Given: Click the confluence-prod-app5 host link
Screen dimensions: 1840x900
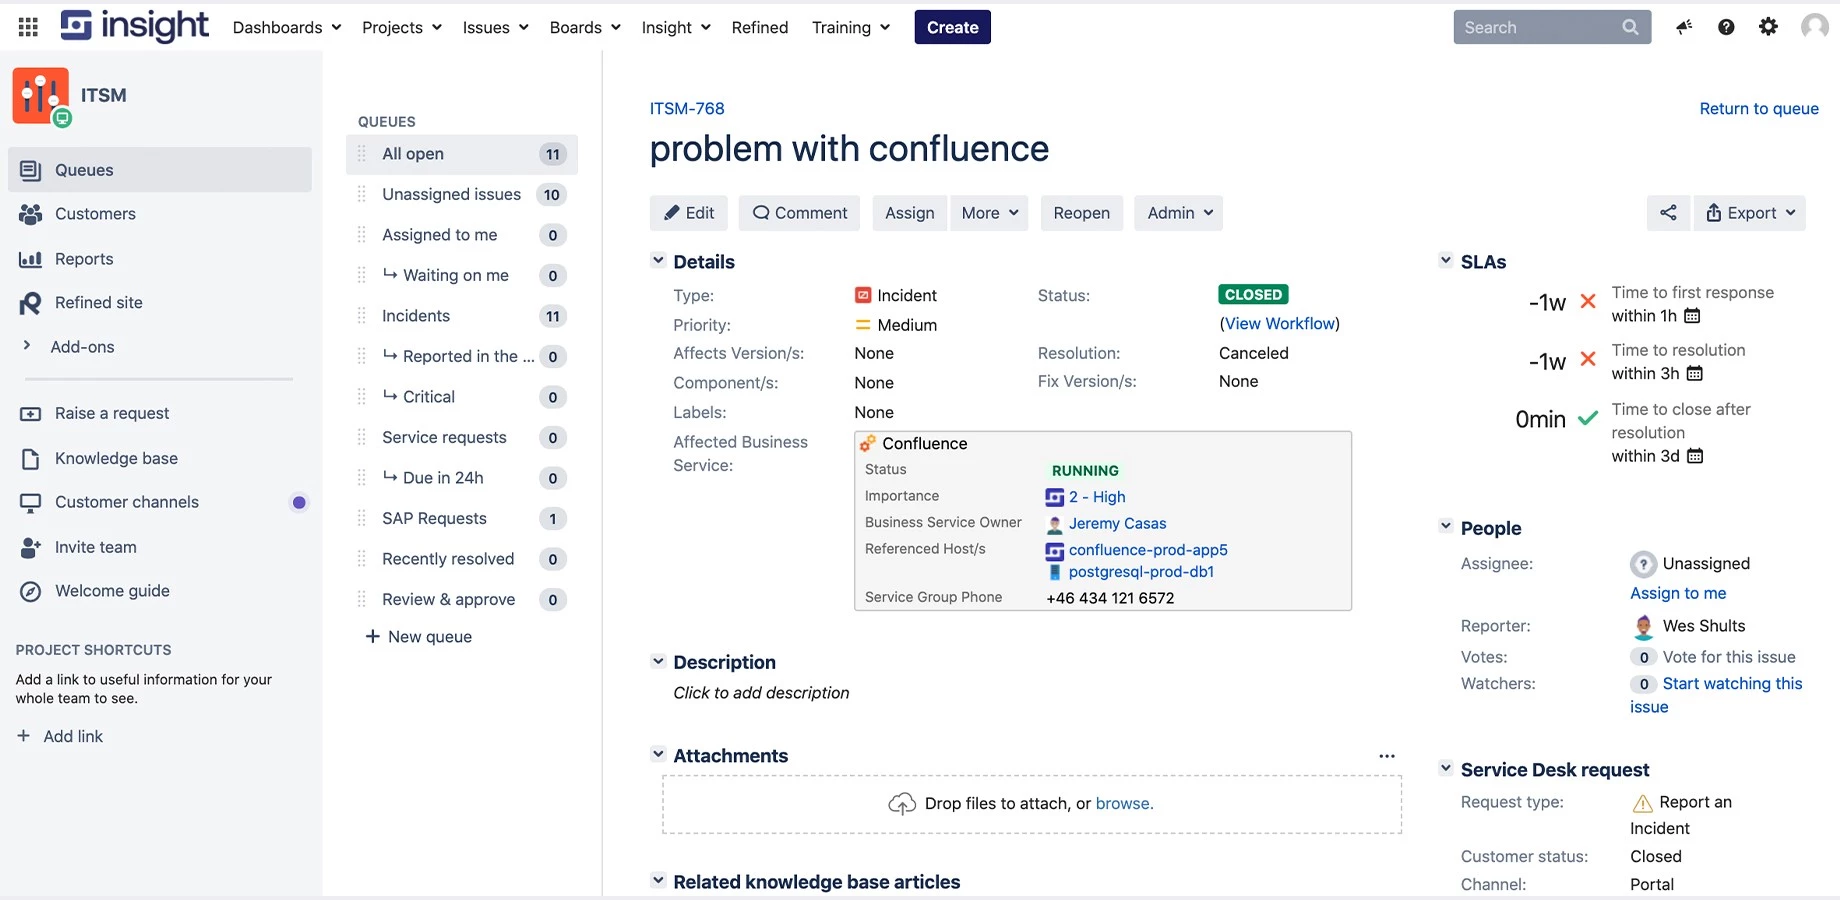Looking at the screenshot, I should [x=1148, y=550].
